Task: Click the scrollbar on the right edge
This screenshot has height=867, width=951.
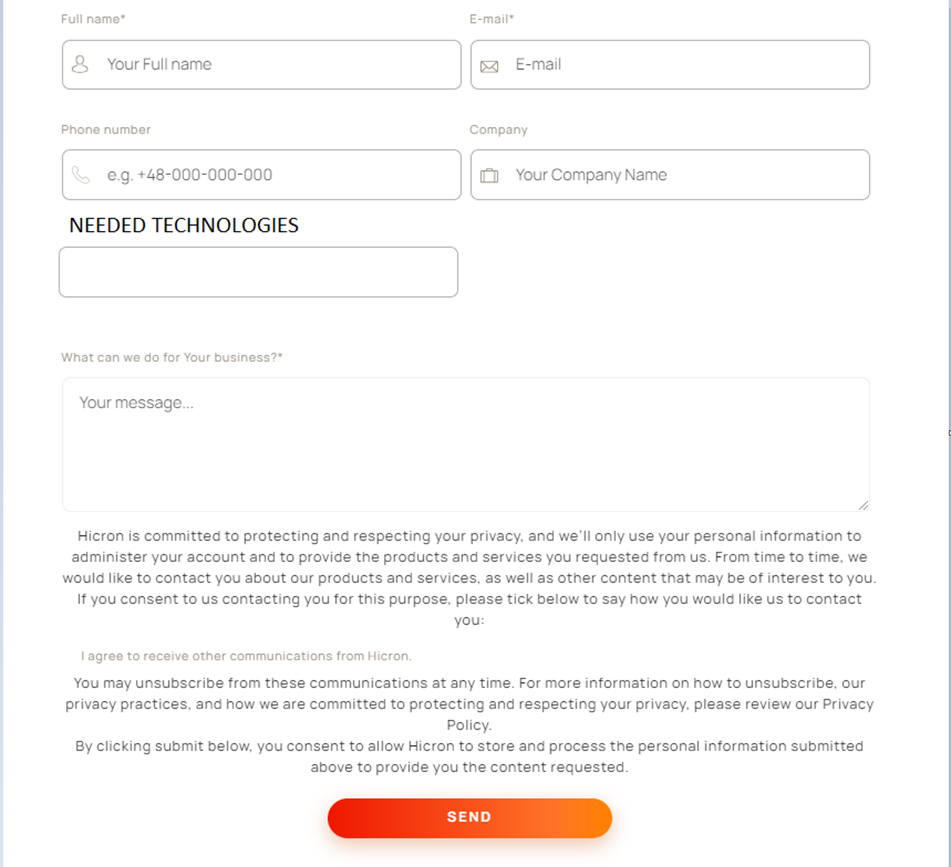Action: pos(946,433)
